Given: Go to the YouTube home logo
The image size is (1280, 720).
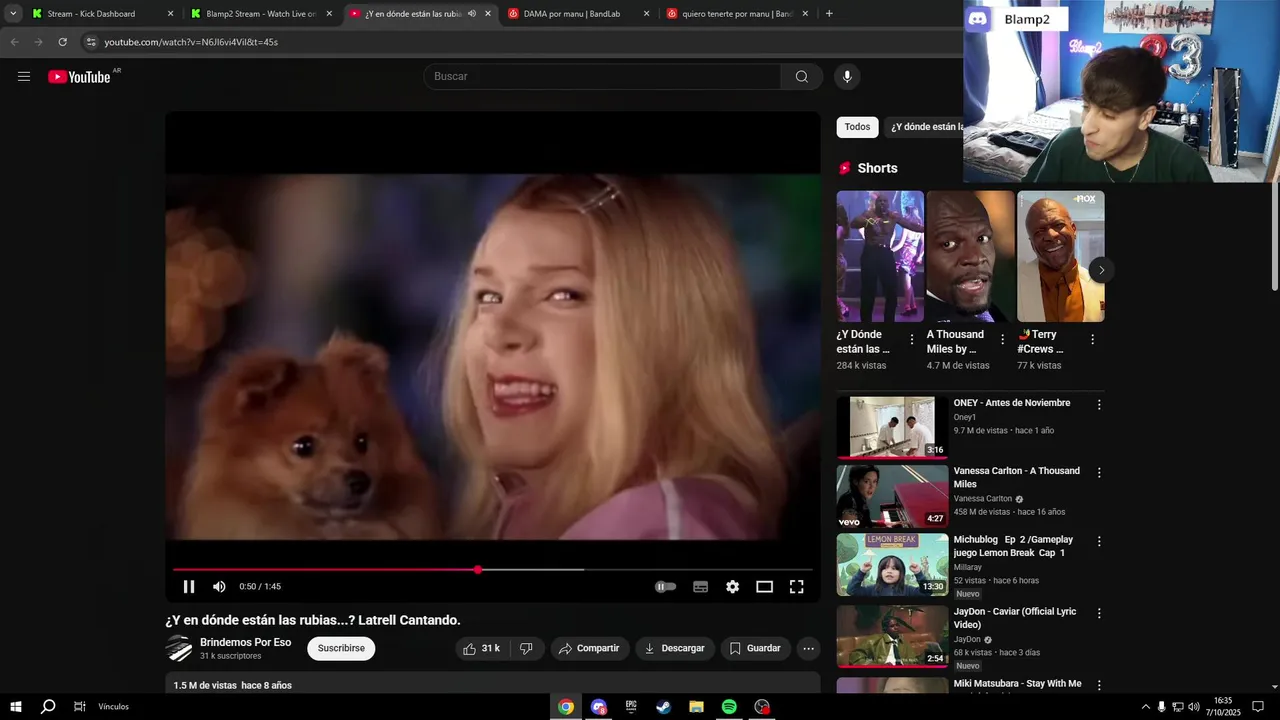Looking at the screenshot, I should (x=79, y=77).
